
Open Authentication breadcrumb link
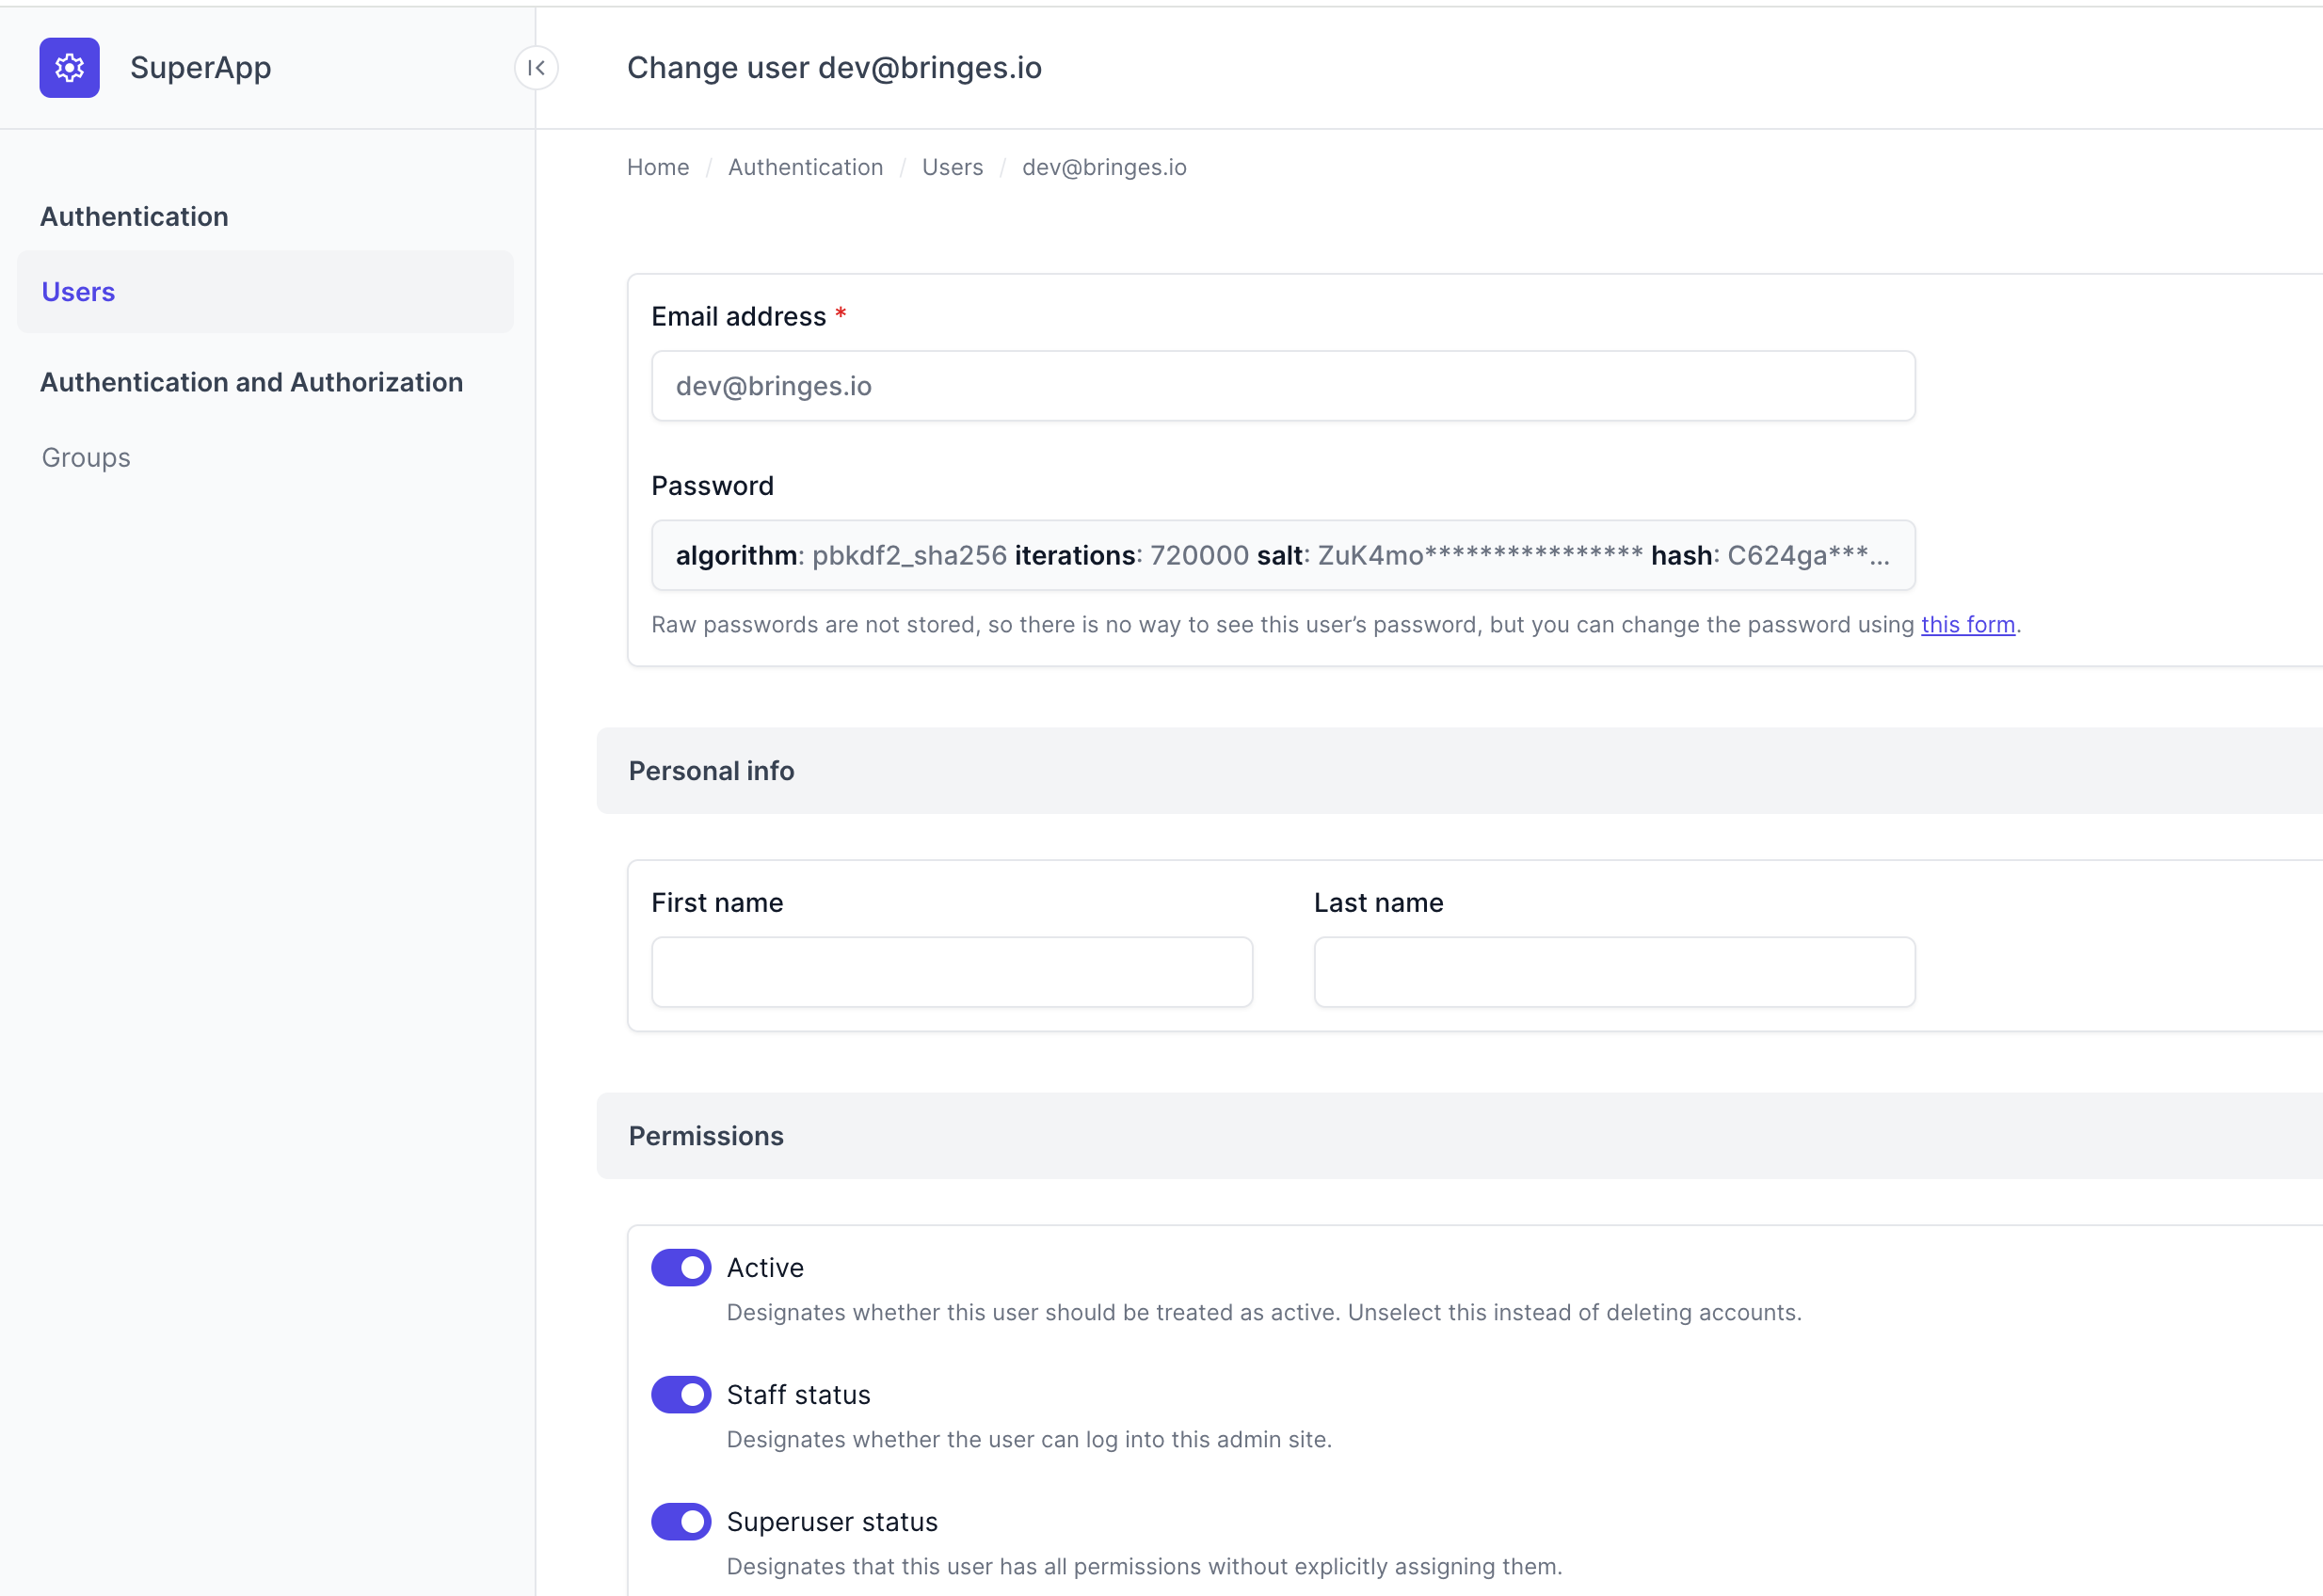click(x=805, y=167)
